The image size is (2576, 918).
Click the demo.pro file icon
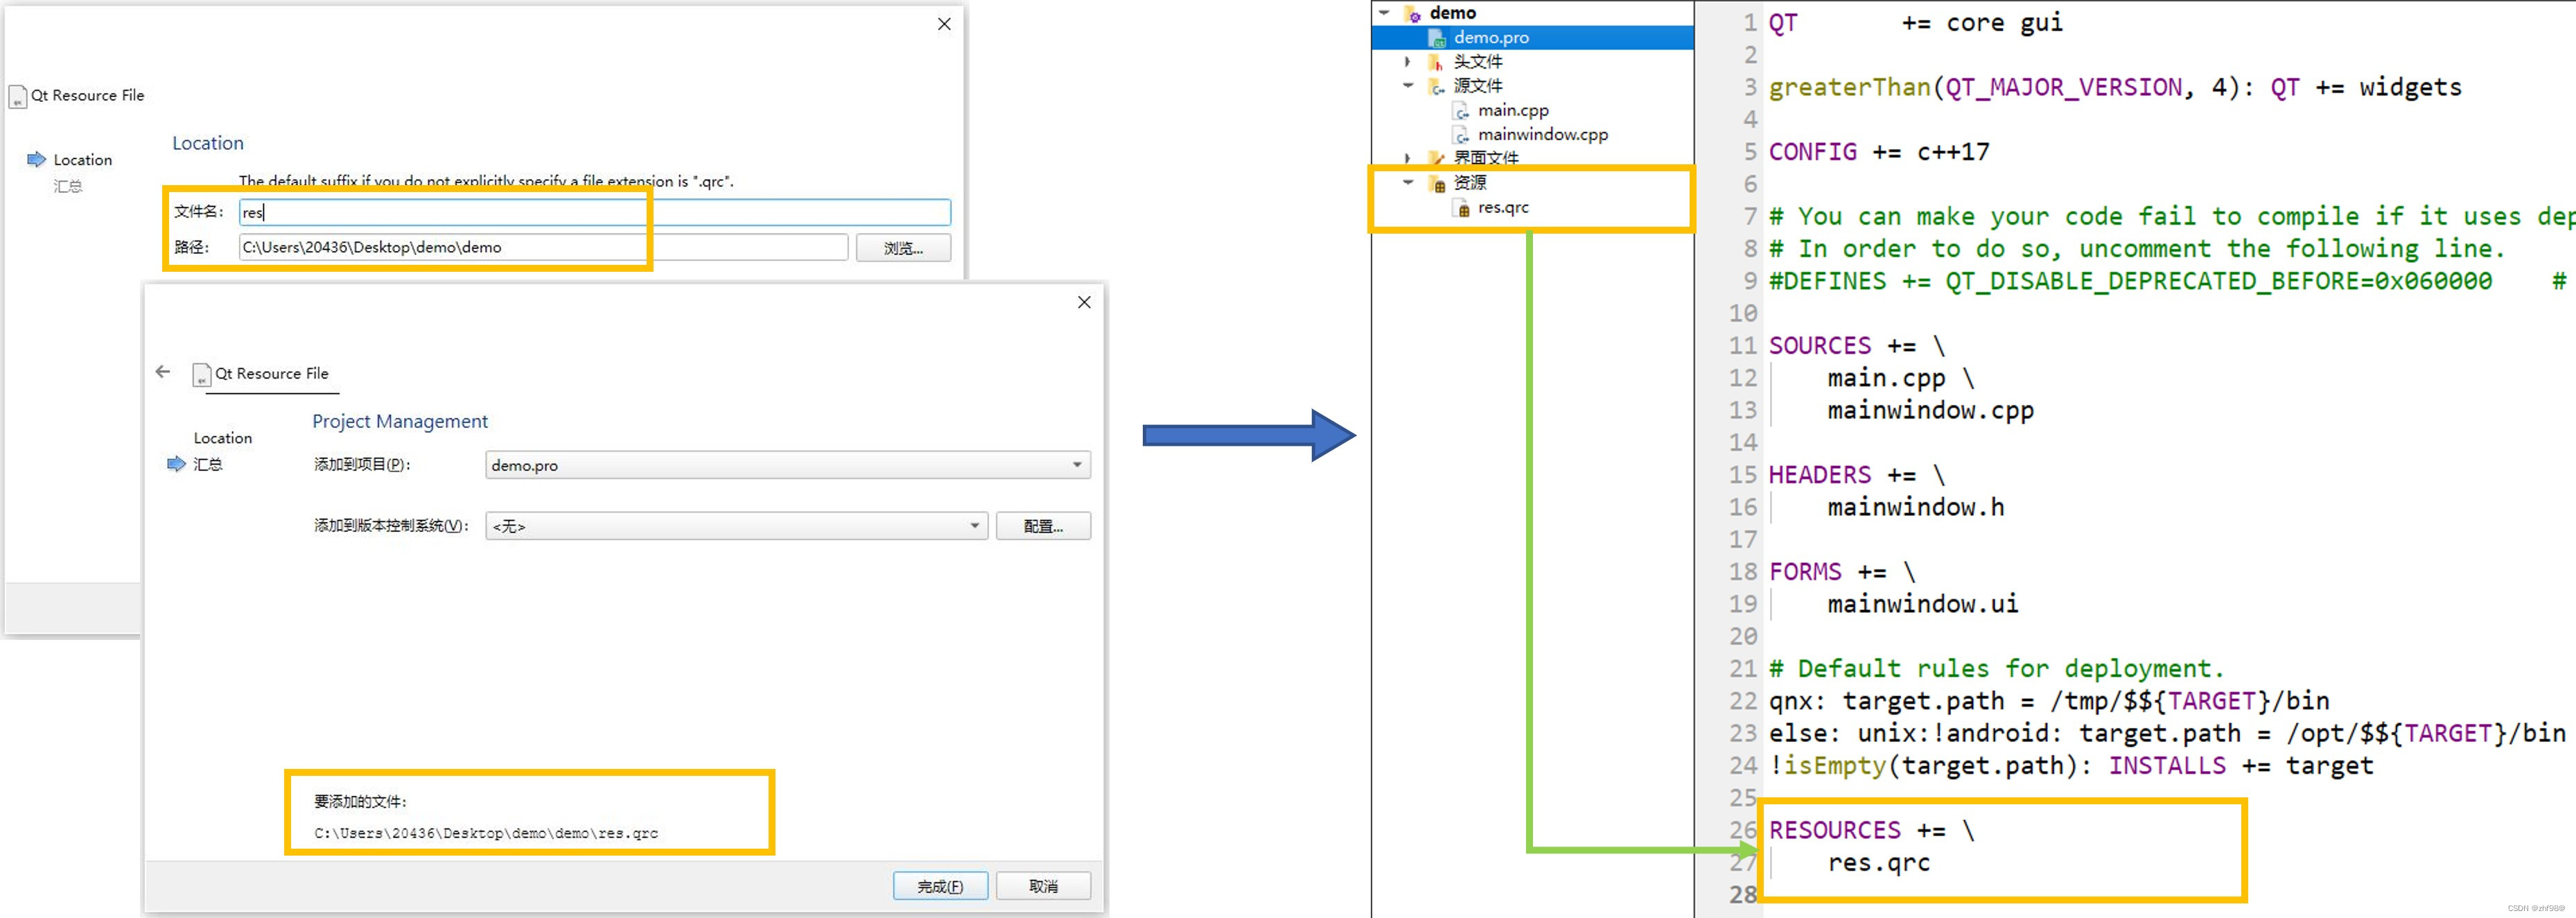pos(1437,38)
